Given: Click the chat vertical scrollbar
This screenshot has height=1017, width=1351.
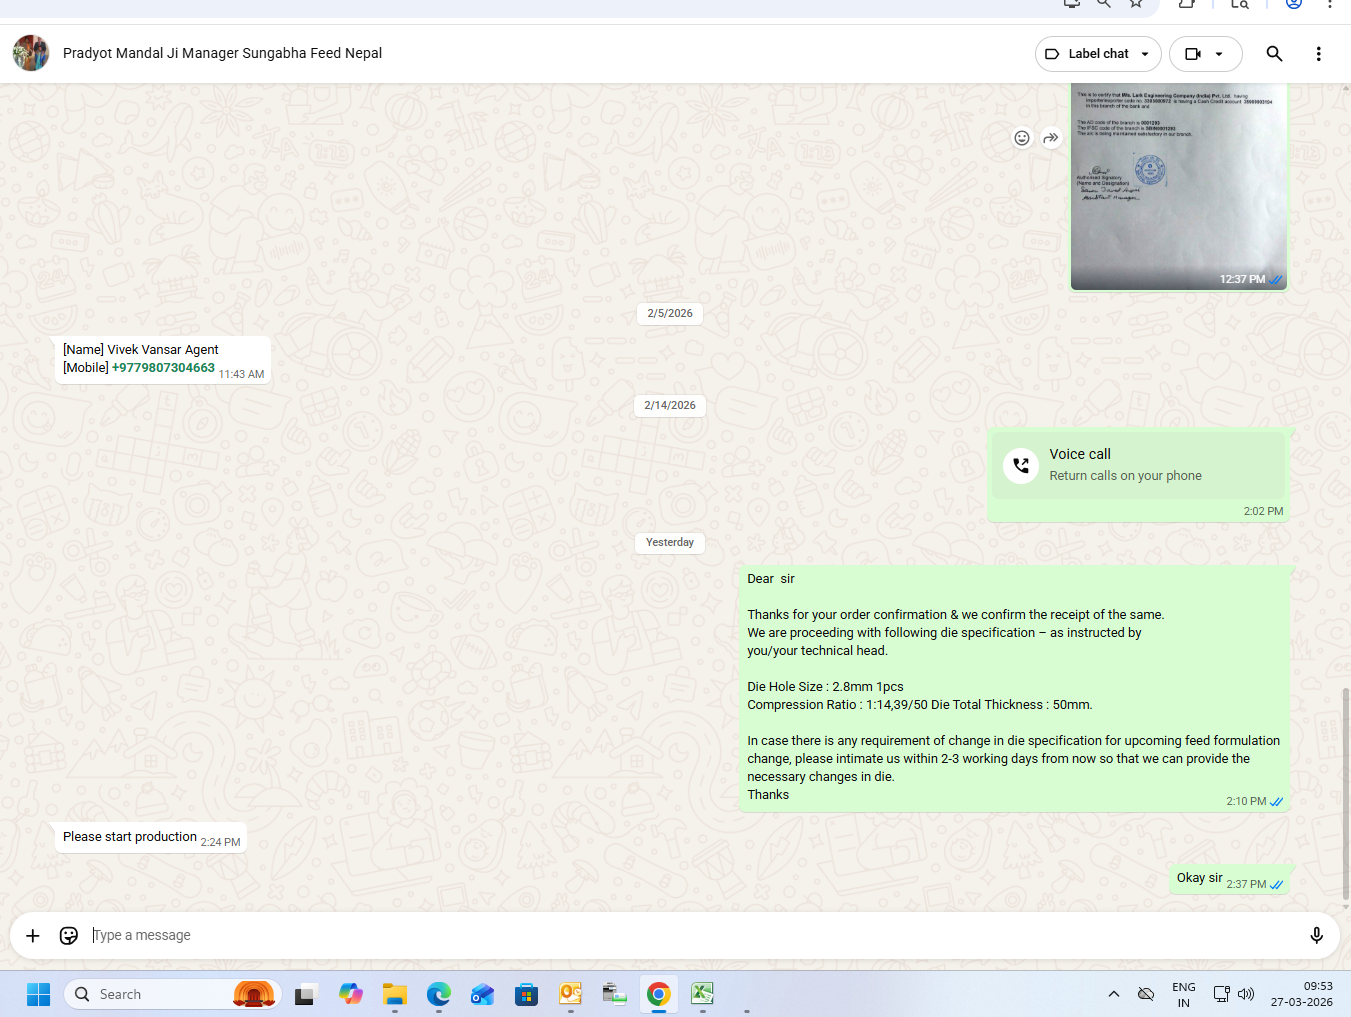Looking at the screenshot, I should pos(1345,790).
